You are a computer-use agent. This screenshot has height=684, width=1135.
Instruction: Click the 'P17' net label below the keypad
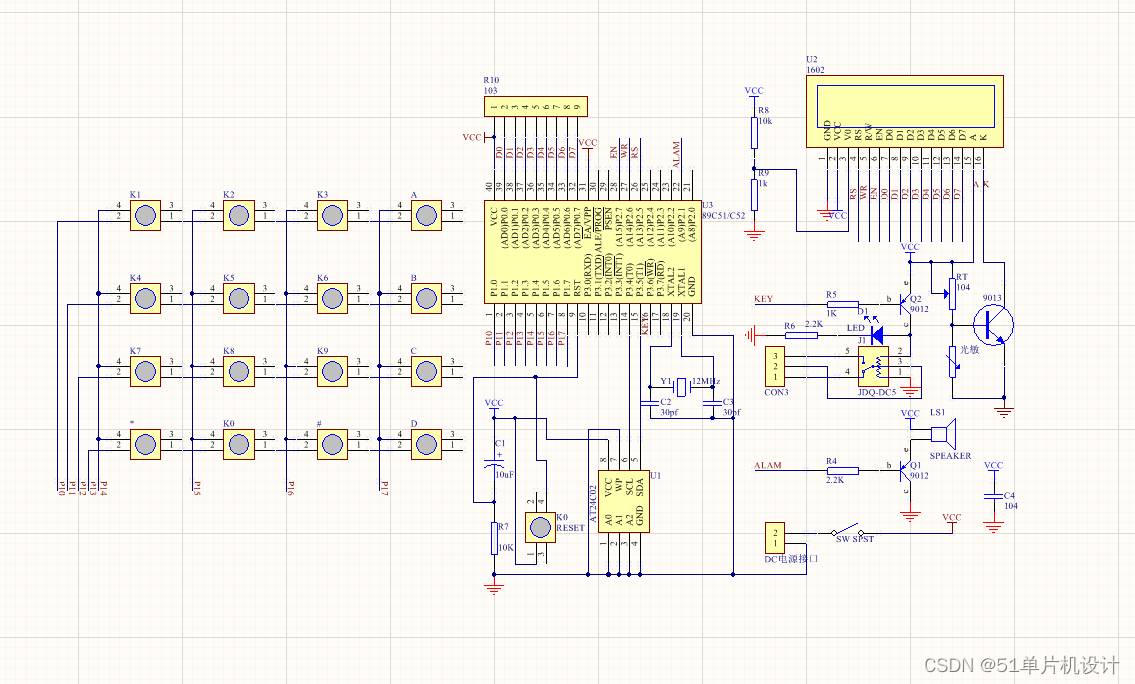point(384,488)
